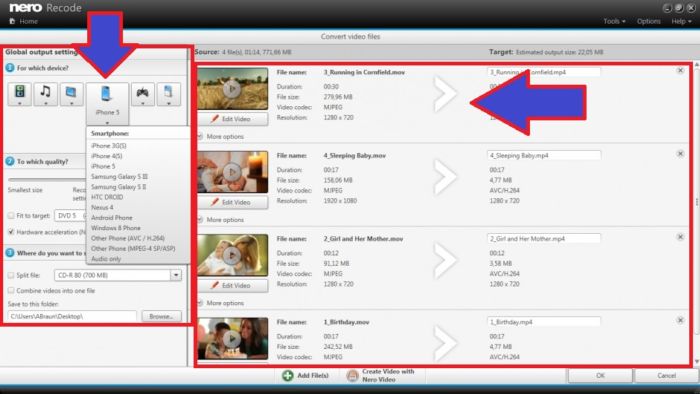This screenshot has width=700, height=394.
Task: Click the green Add File(s) plus icon
Action: (288, 376)
